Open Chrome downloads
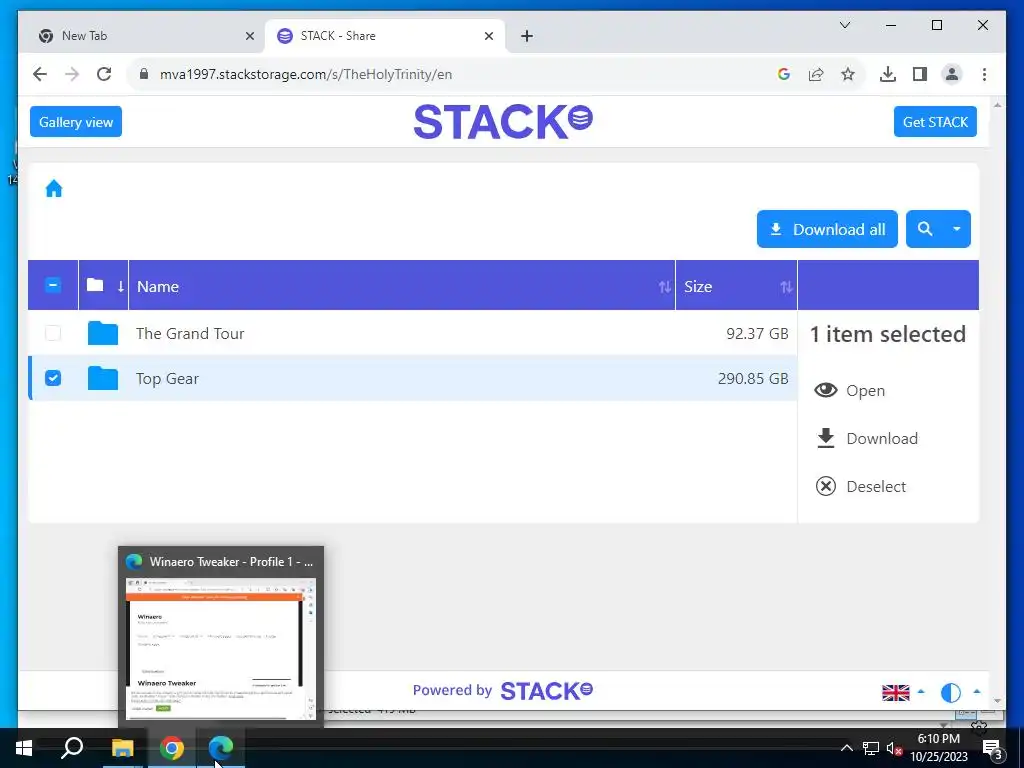This screenshot has height=768, width=1024. [x=888, y=74]
